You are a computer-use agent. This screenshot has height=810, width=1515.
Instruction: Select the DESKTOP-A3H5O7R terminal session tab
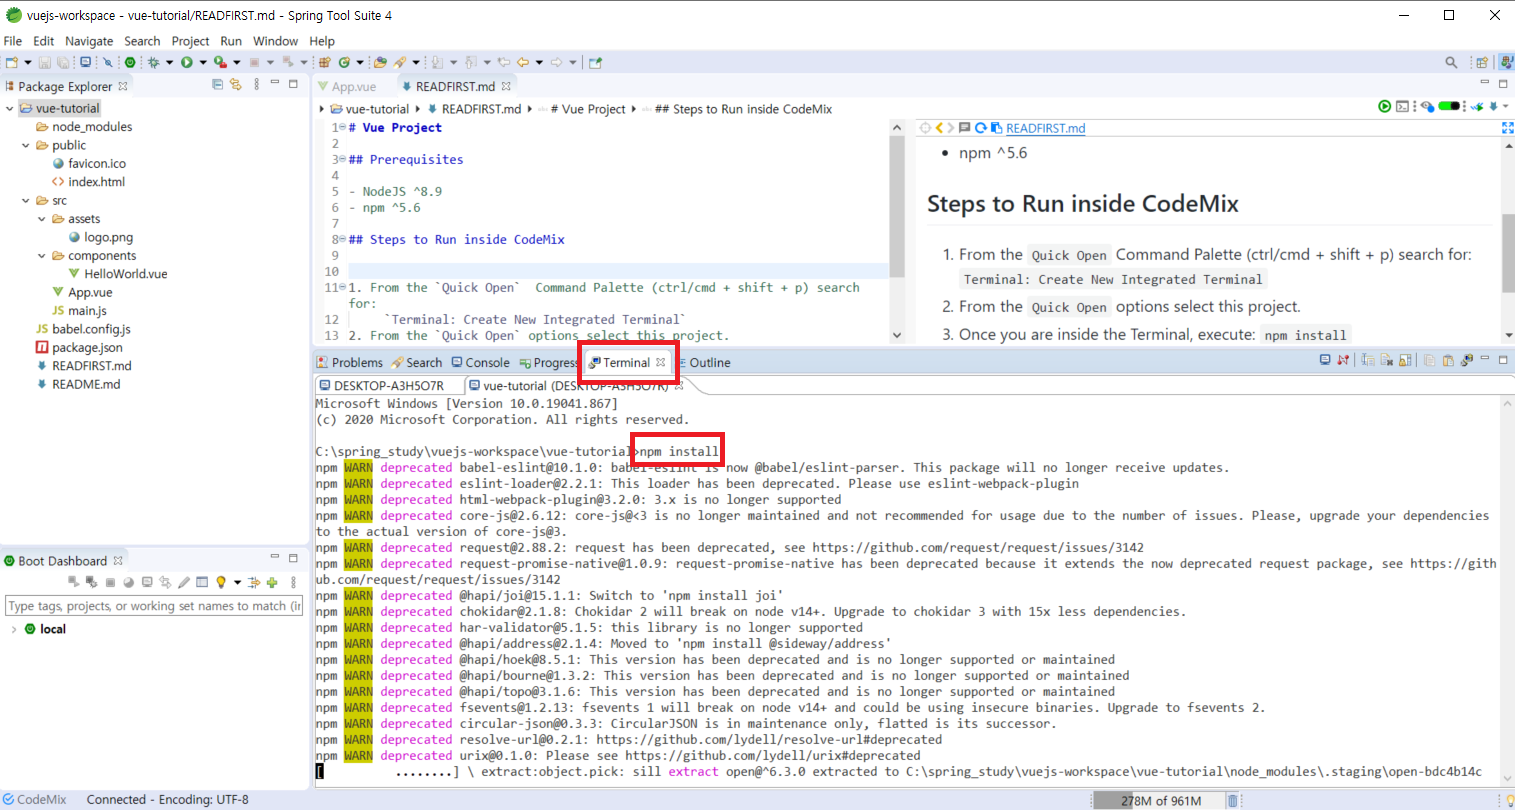point(388,384)
